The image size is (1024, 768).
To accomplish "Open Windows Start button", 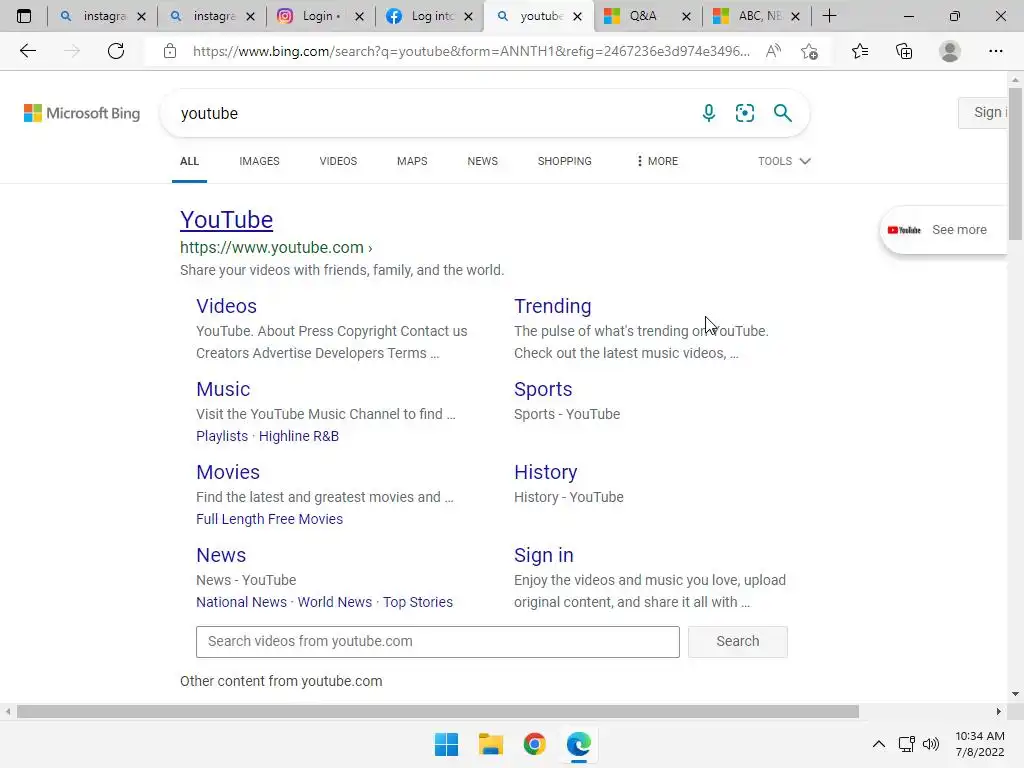I will tap(447, 744).
